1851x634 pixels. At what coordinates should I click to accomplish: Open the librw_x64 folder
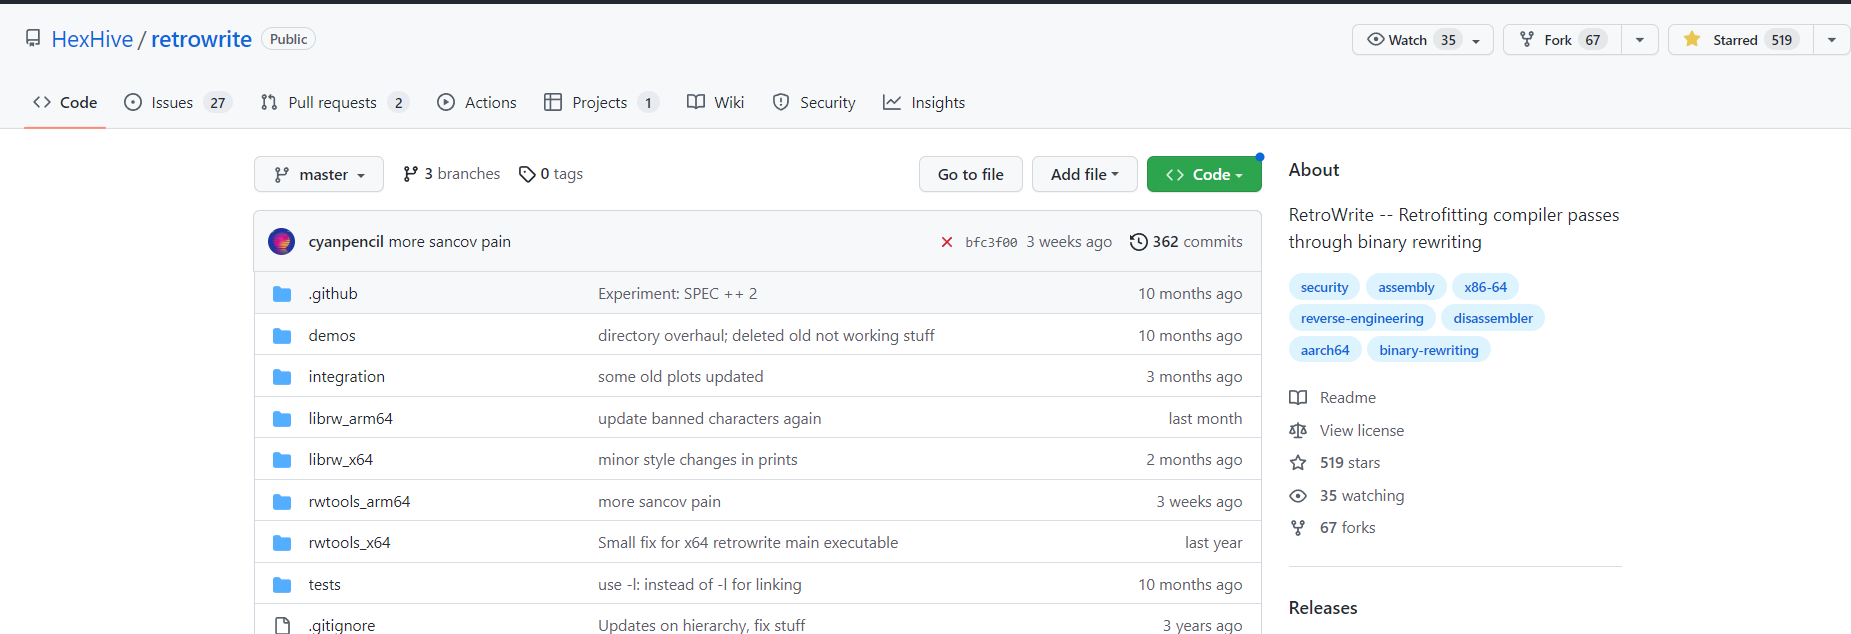click(x=340, y=459)
